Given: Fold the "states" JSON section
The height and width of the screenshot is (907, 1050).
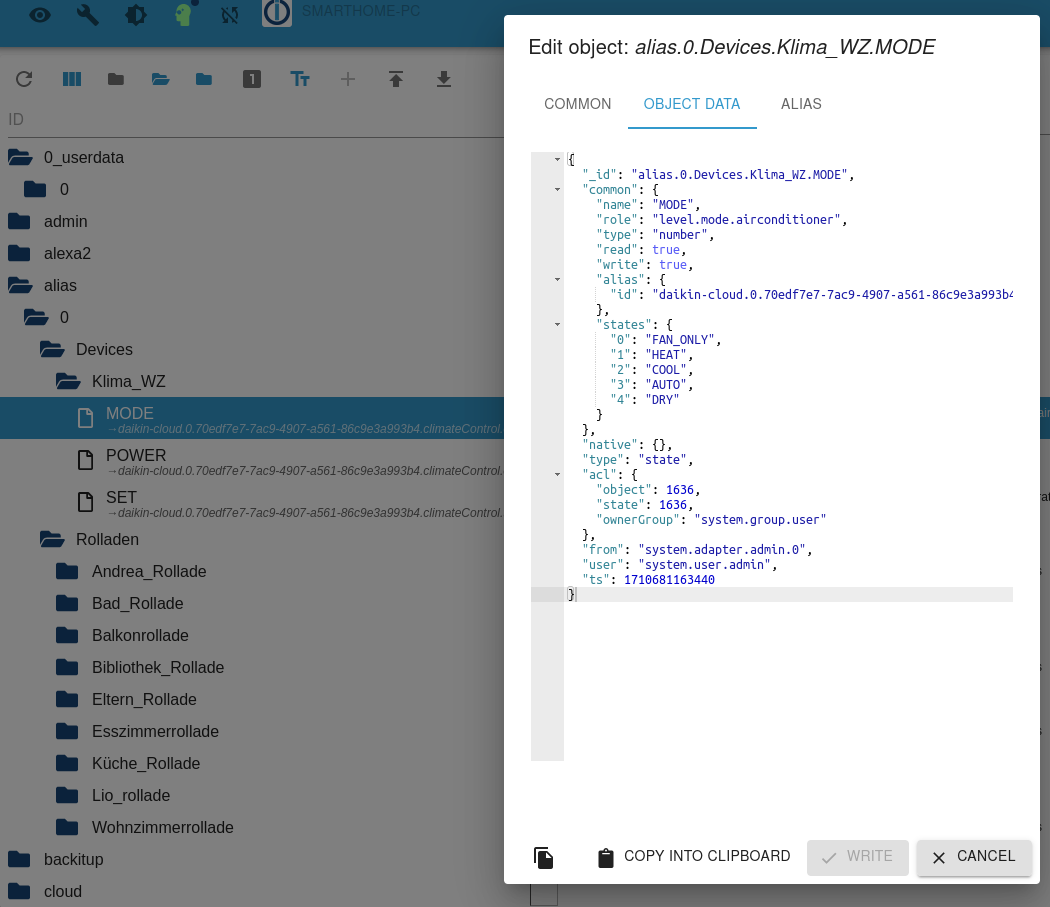Looking at the screenshot, I should (x=557, y=324).
